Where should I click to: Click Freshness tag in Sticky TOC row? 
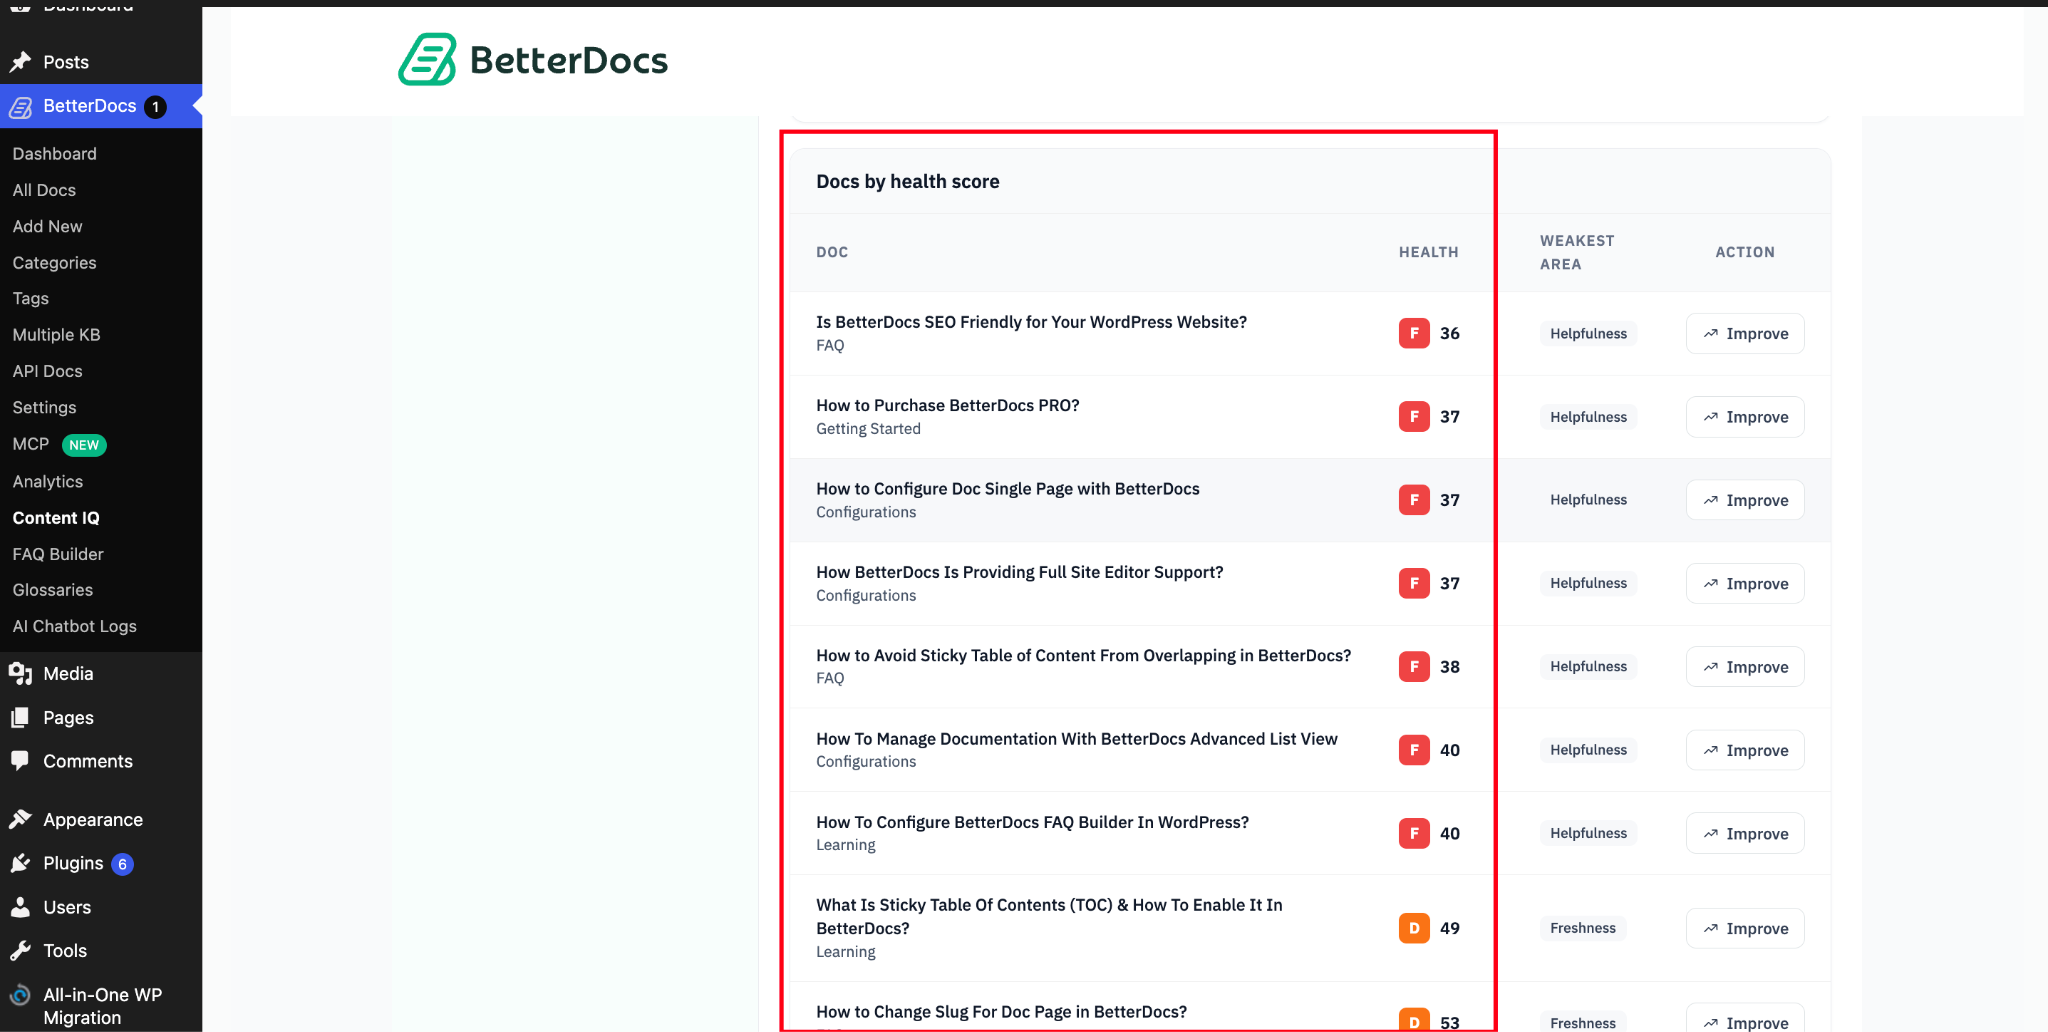tap(1583, 928)
